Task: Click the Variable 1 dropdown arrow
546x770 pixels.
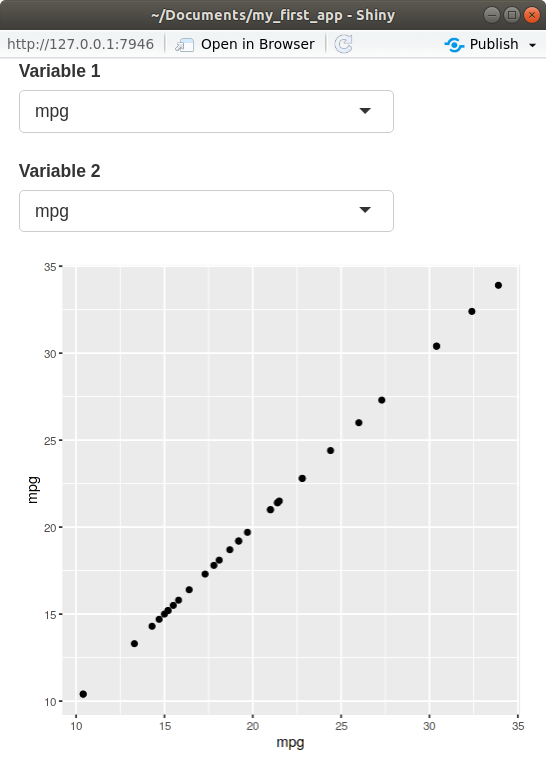Action: point(365,111)
